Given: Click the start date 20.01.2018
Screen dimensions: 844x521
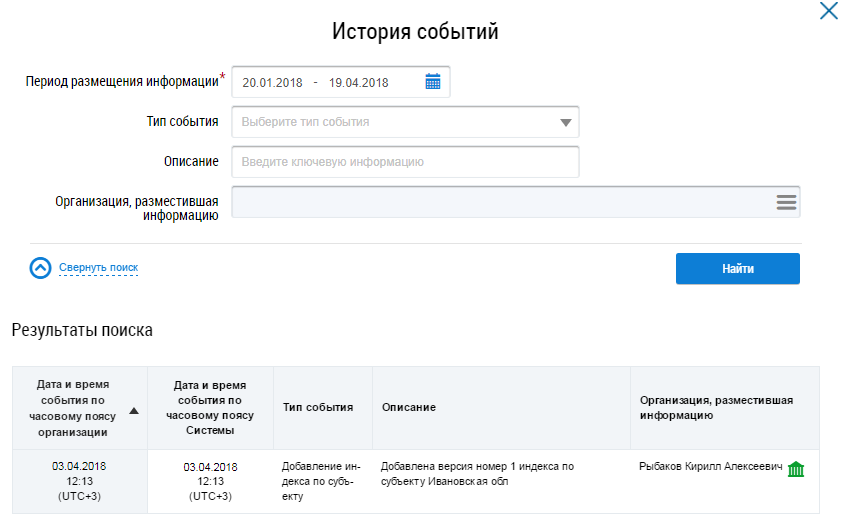Looking at the screenshot, I should [x=272, y=83].
